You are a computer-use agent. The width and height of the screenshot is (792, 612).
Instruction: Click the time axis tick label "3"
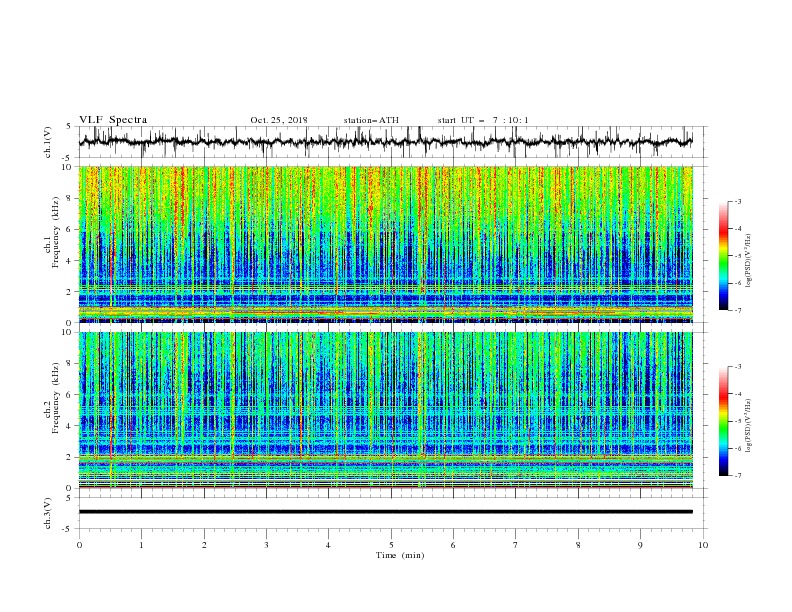point(266,545)
